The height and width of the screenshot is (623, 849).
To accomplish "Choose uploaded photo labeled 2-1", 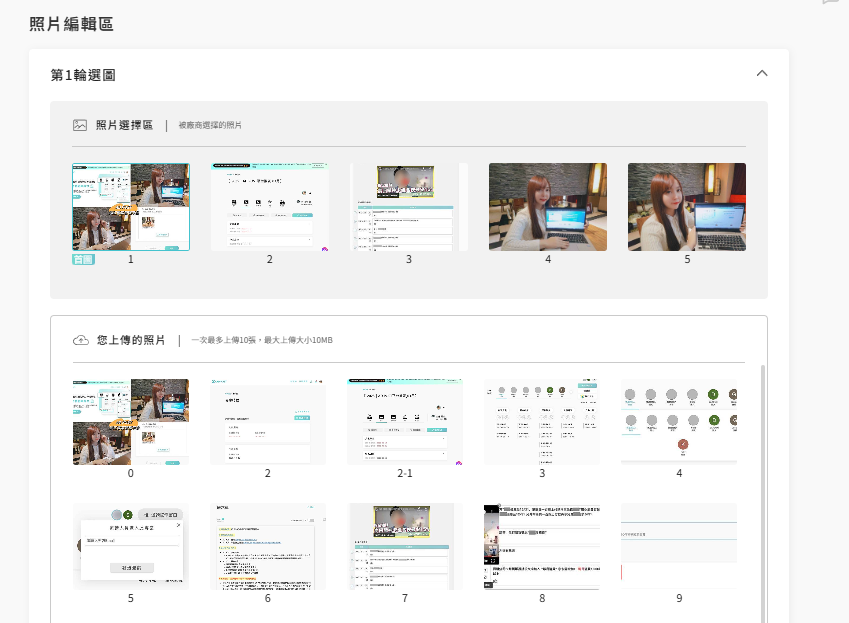I will coord(405,422).
